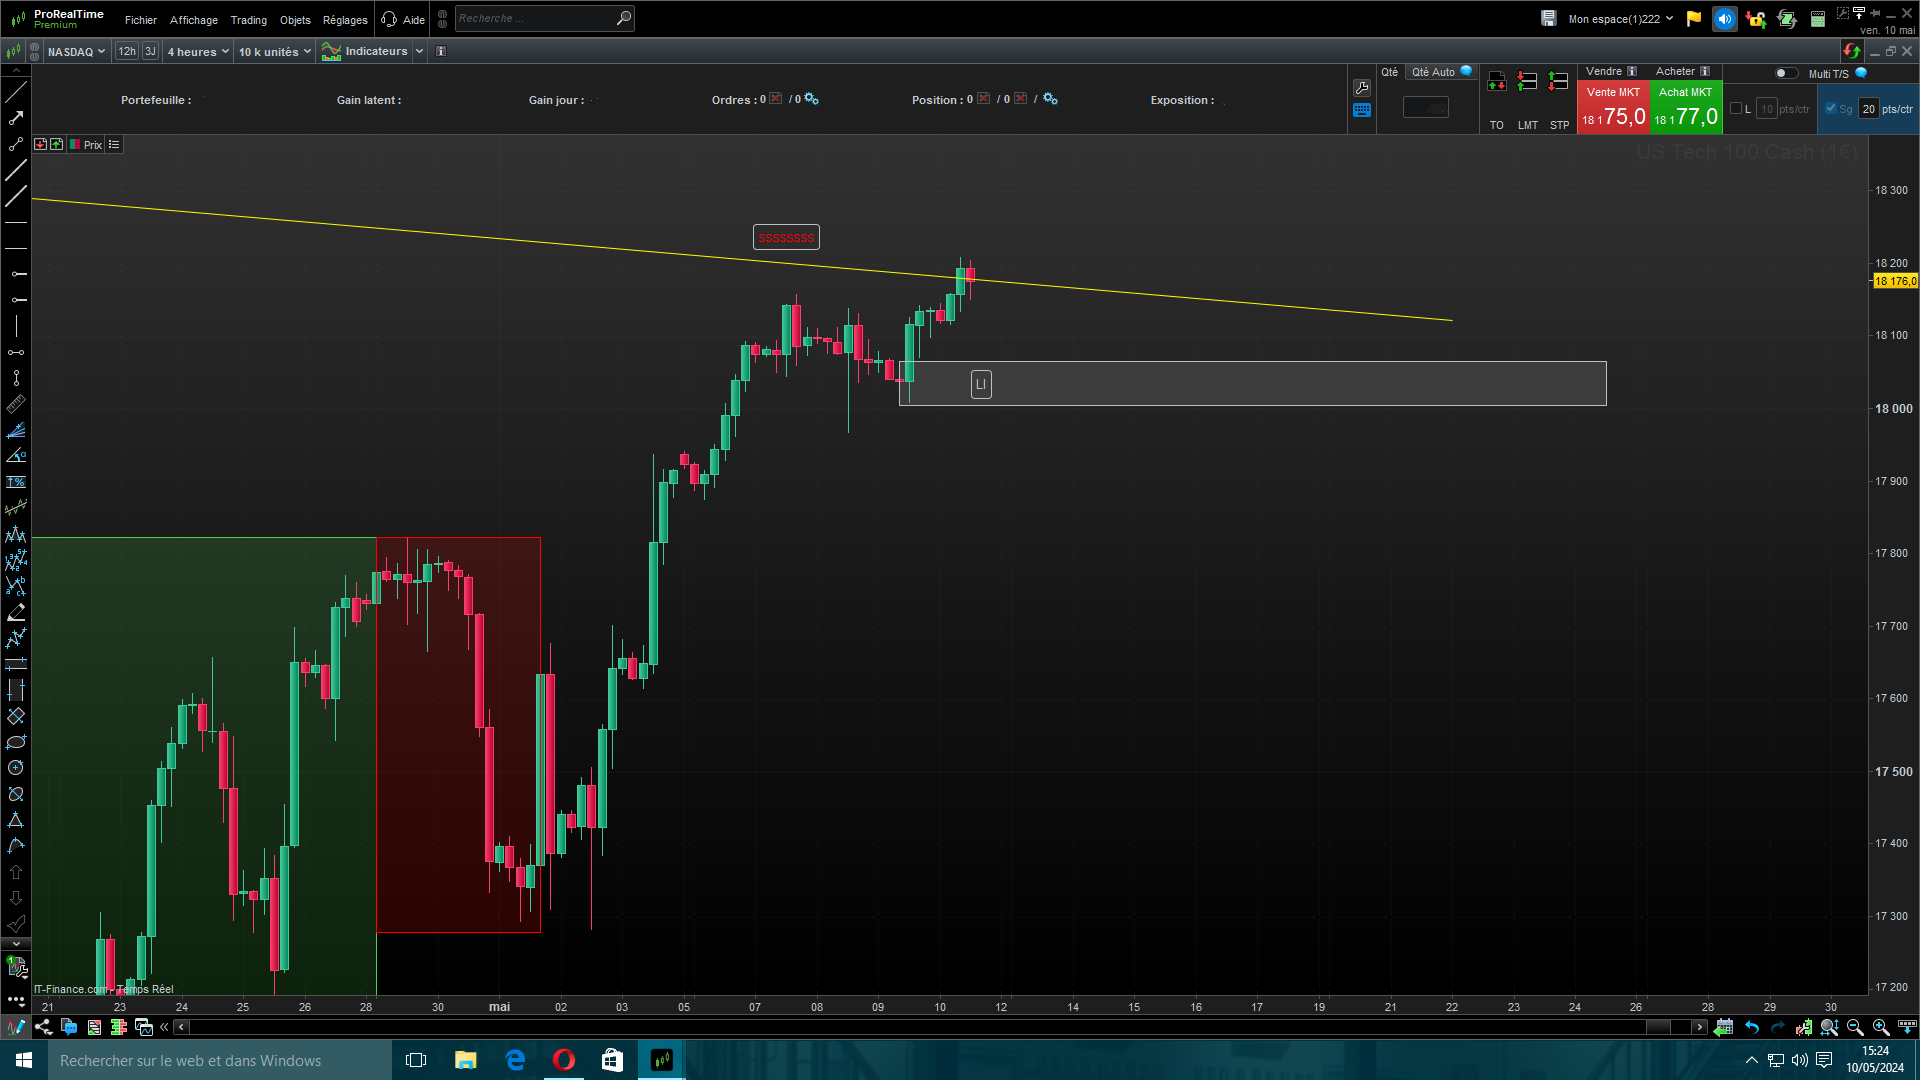Click the Achat MKT buy button
The height and width of the screenshot is (1080, 1920).
1686,108
